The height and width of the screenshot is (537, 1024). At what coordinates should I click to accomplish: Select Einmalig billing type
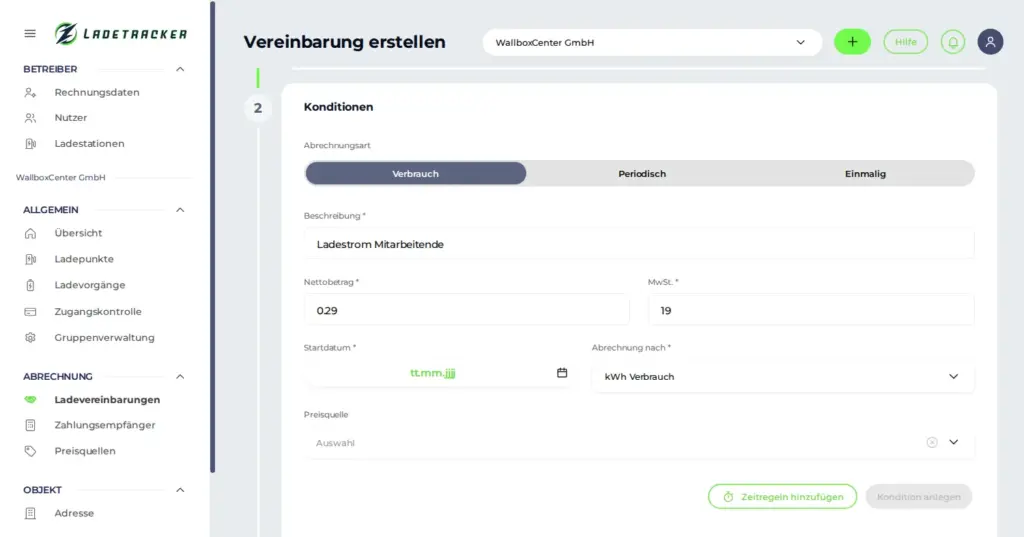click(865, 174)
